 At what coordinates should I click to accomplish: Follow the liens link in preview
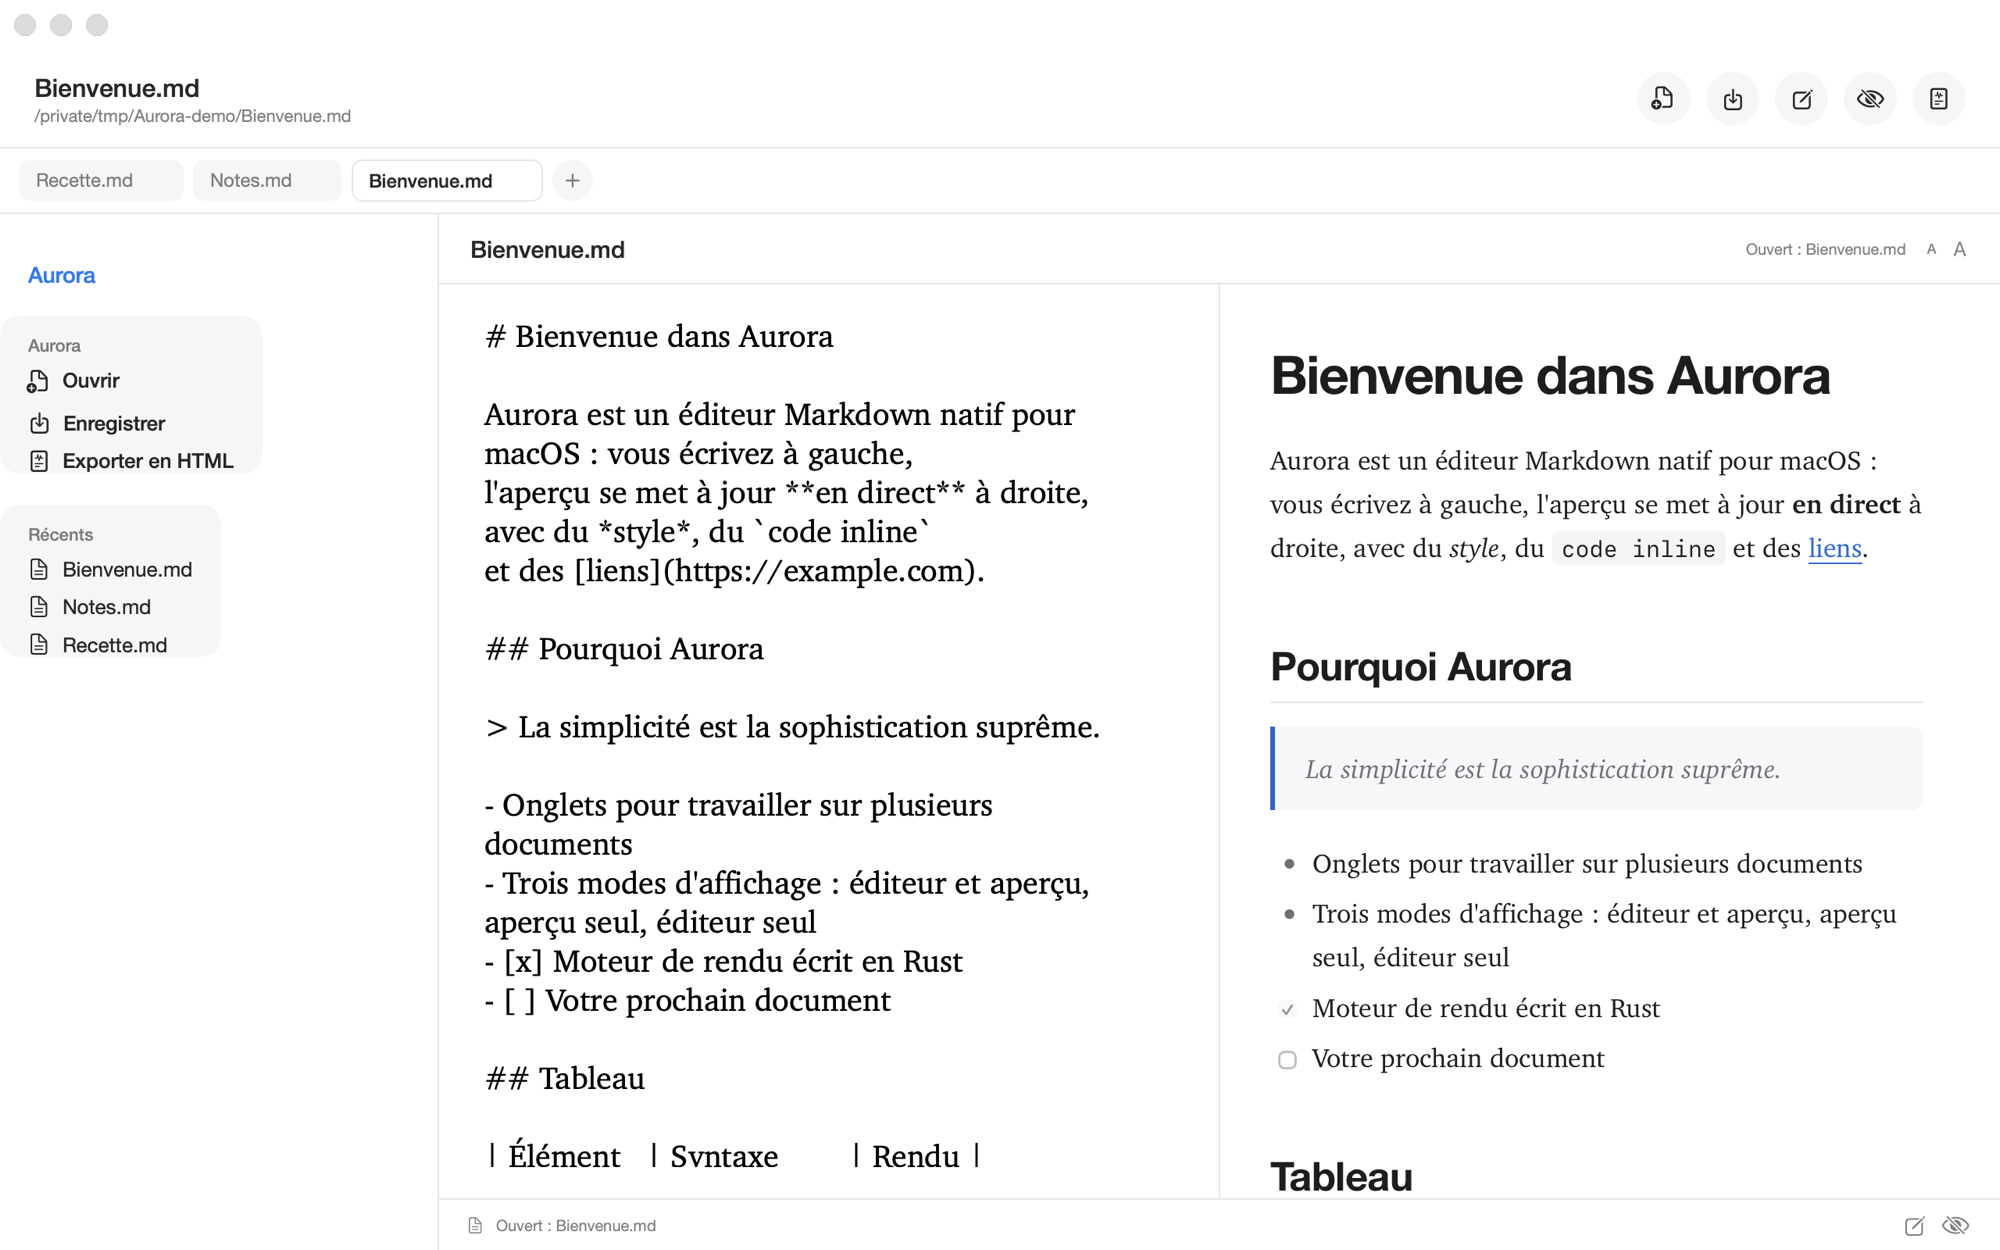(1835, 548)
